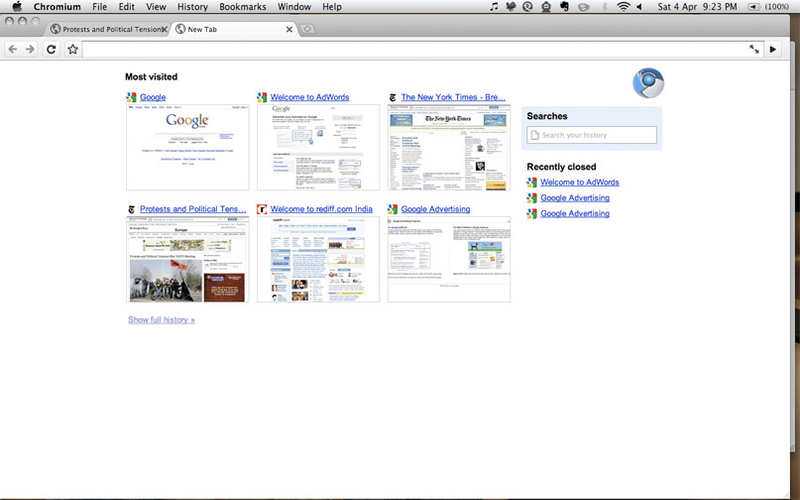Click the Google page thumbnail
Image resolution: width=800 pixels, height=500 pixels.
pyautogui.click(x=188, y=147)
